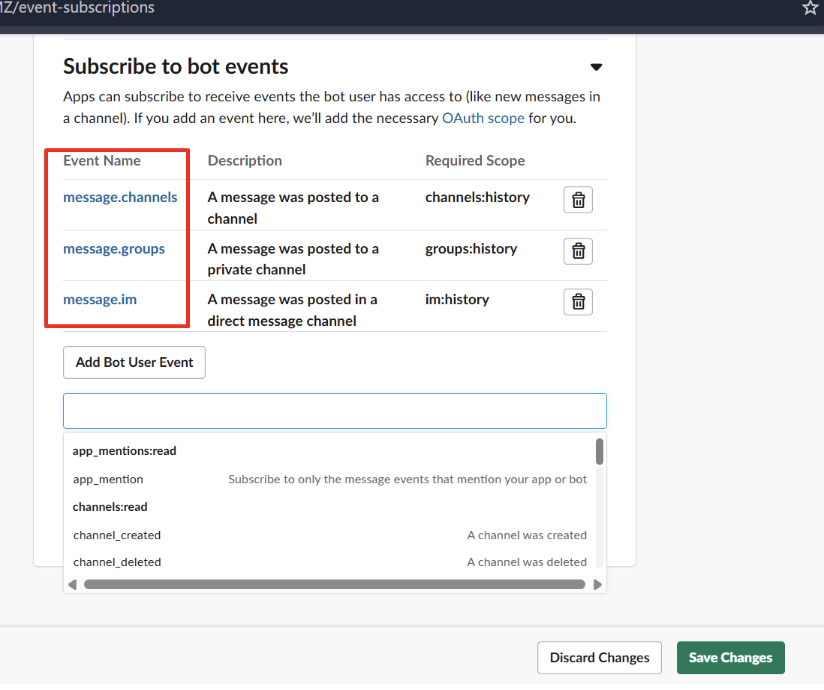Open the message.groups event link
The height and width of the screenshot is (690, 824).
114,249
